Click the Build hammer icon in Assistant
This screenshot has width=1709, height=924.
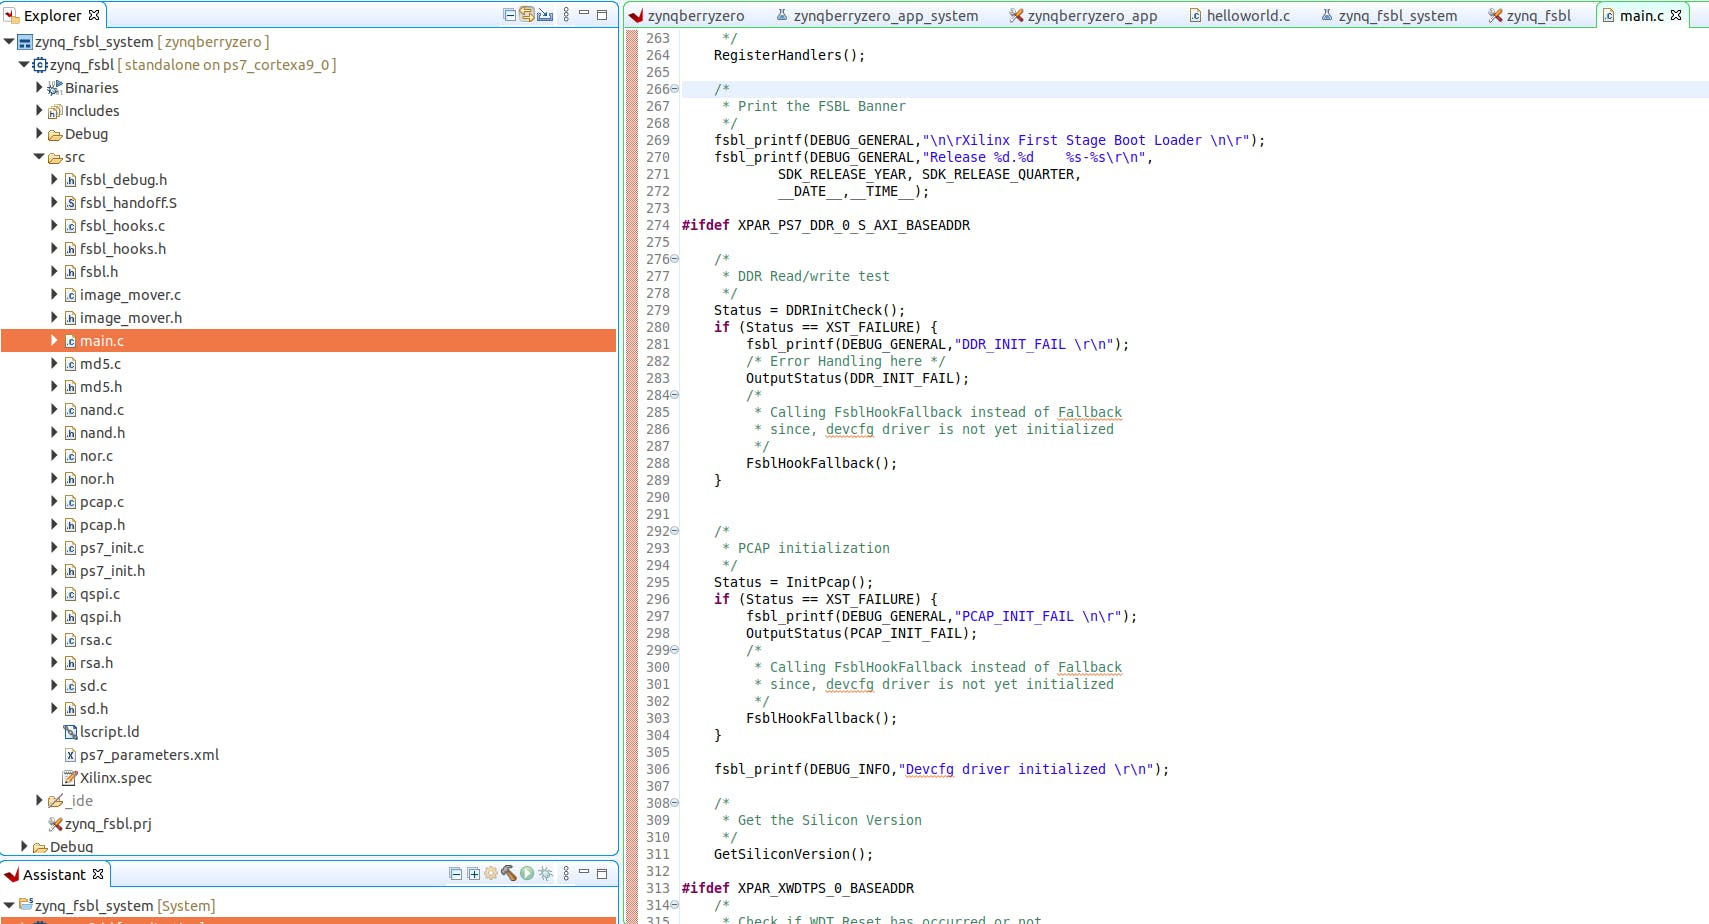(x=509, y=874)
